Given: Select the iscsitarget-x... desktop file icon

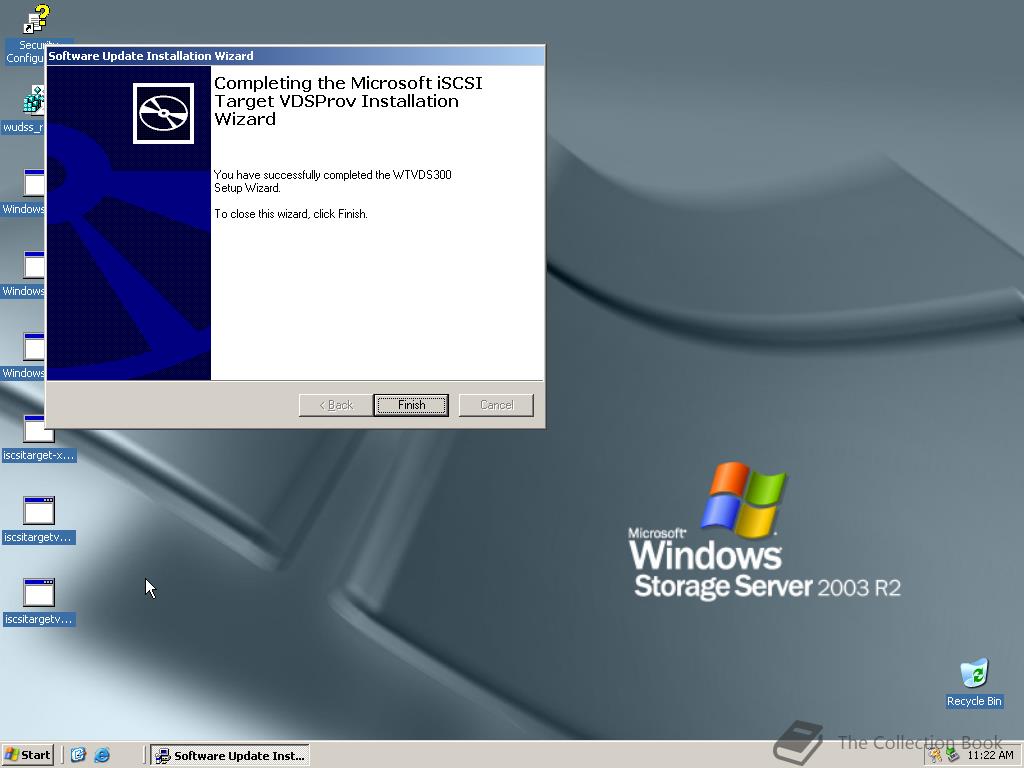Looking at the screenshot, I should pos(39,439).
